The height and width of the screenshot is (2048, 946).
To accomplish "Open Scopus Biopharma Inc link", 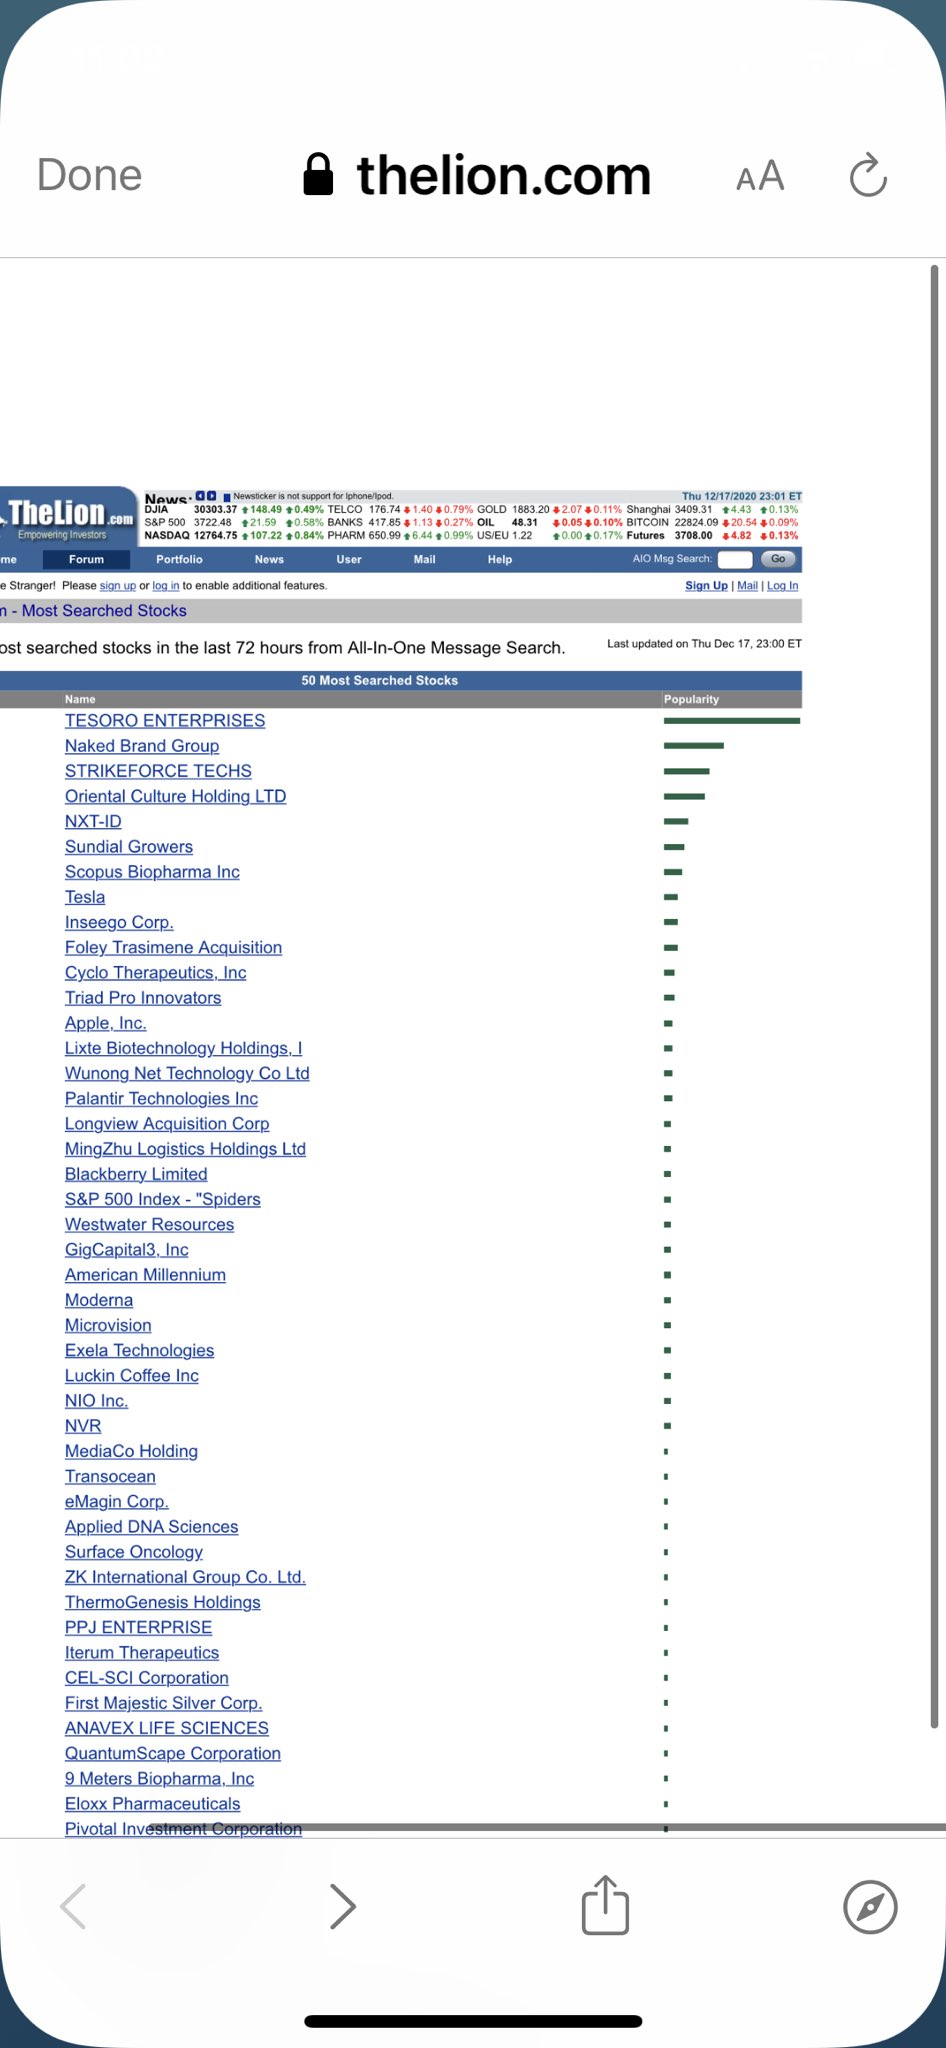I will click(x=152, y=871).
